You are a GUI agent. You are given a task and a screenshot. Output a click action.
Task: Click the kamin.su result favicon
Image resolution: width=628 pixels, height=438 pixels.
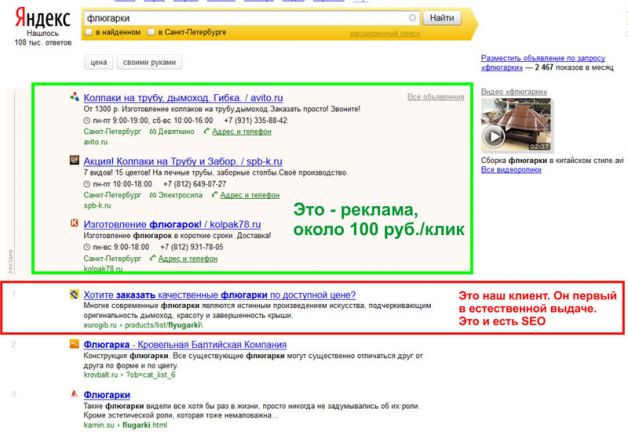coord(74,394)
